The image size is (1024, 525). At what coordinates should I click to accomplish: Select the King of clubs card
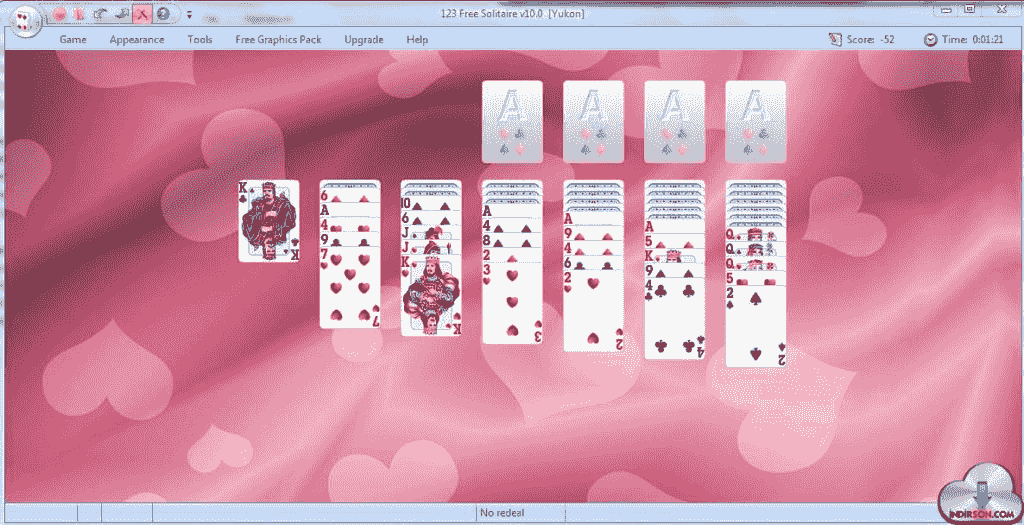tap(269, 221)
